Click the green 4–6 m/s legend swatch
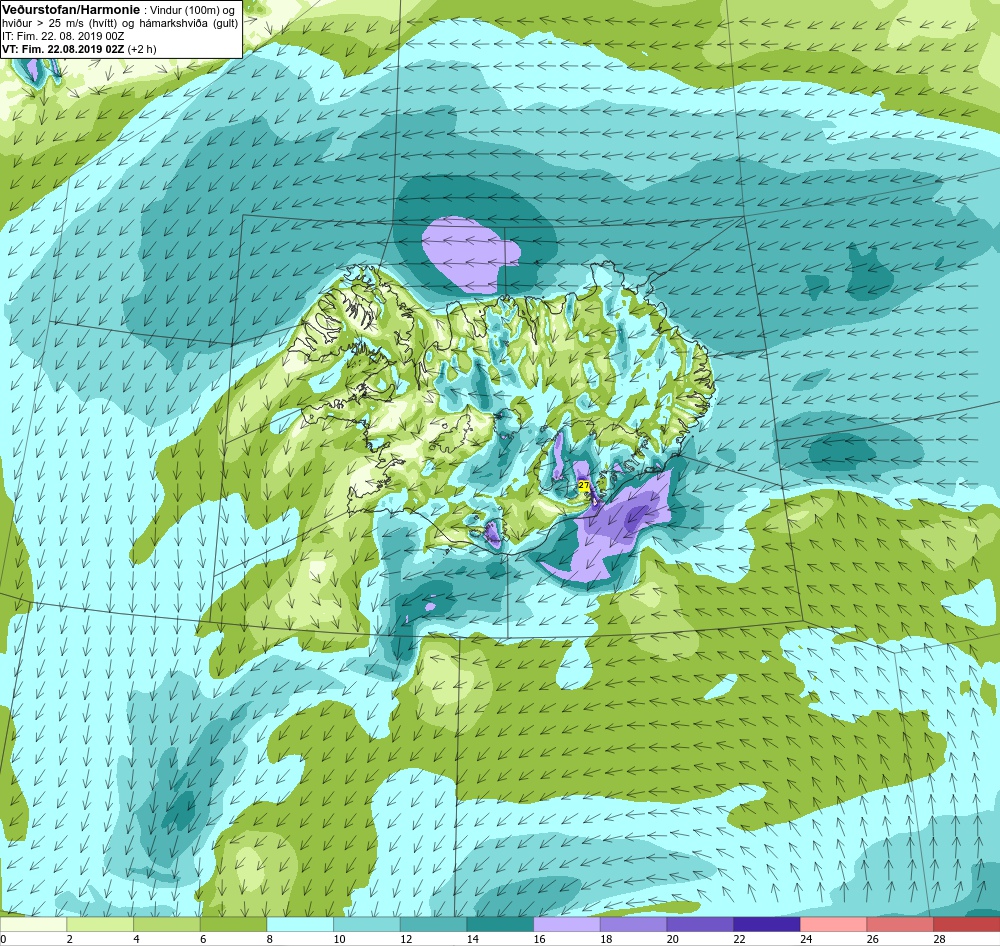 (x=166, y=924)
